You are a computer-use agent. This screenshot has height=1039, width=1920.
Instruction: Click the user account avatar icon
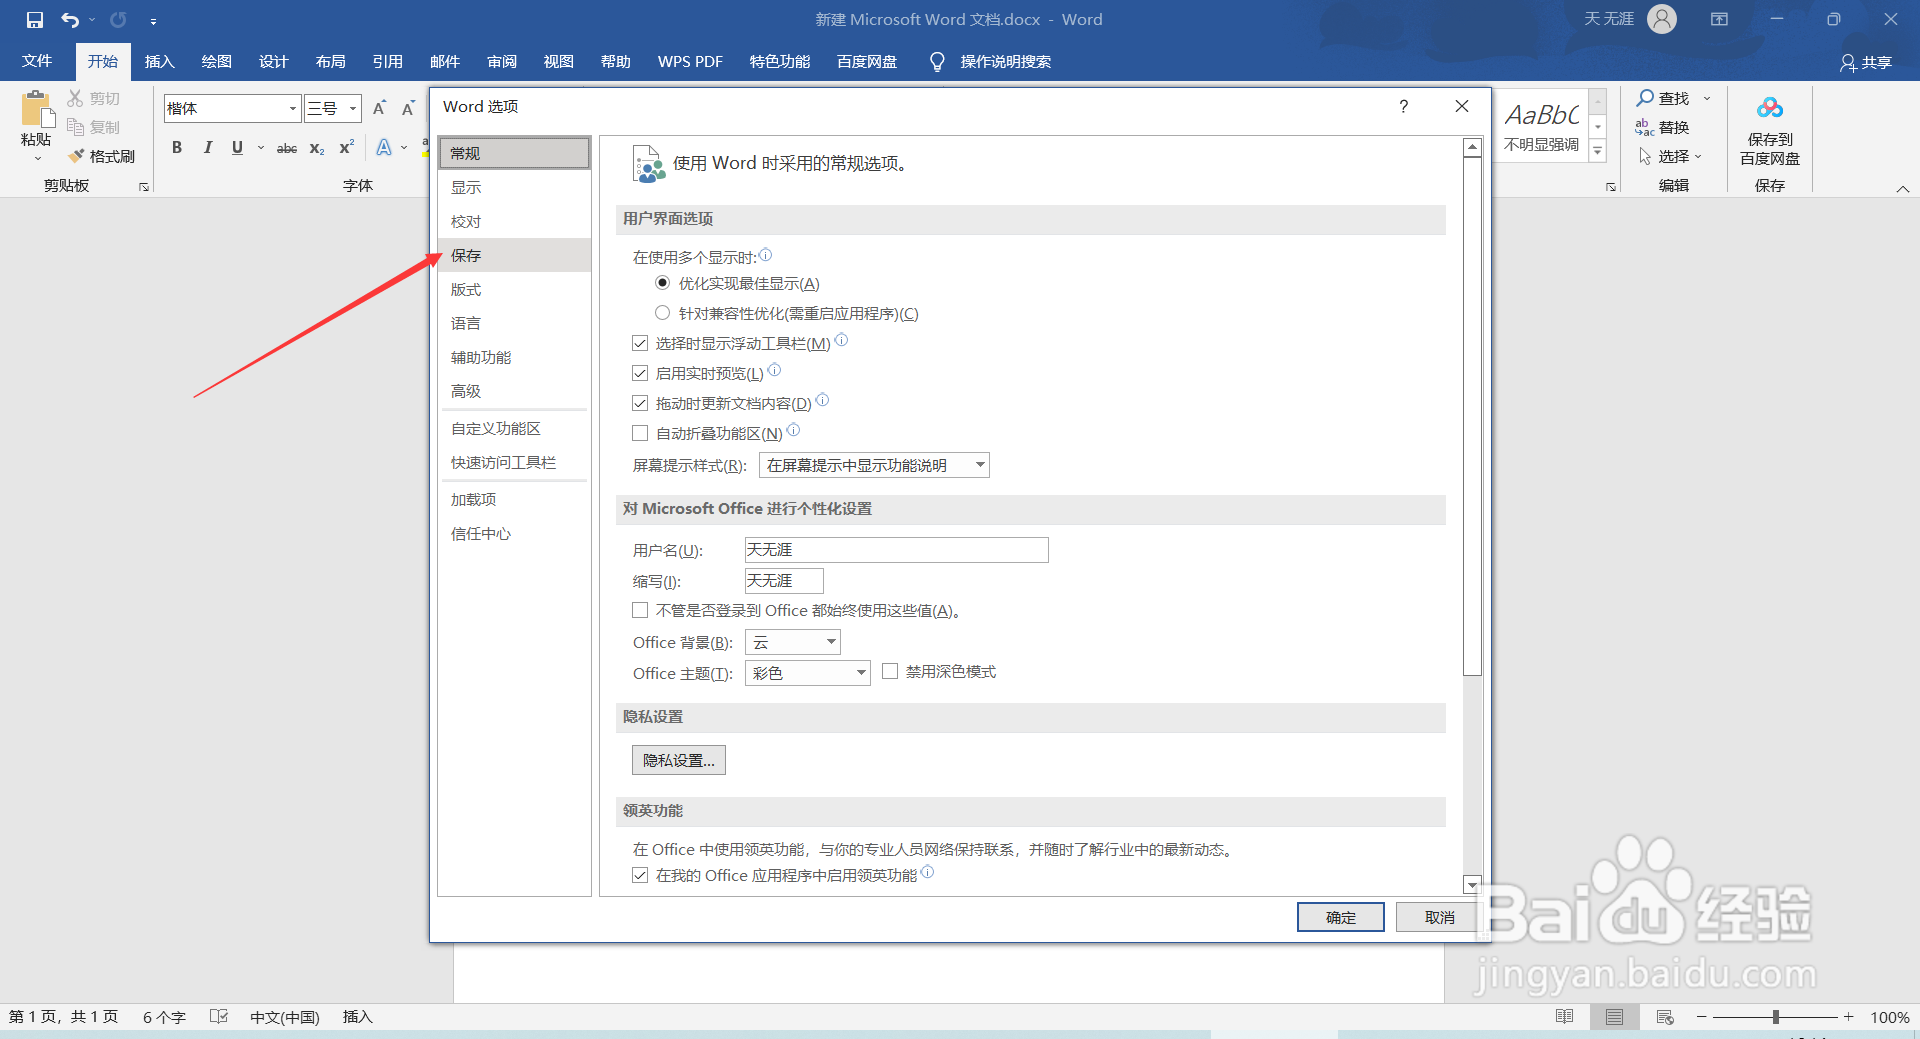1662,19
